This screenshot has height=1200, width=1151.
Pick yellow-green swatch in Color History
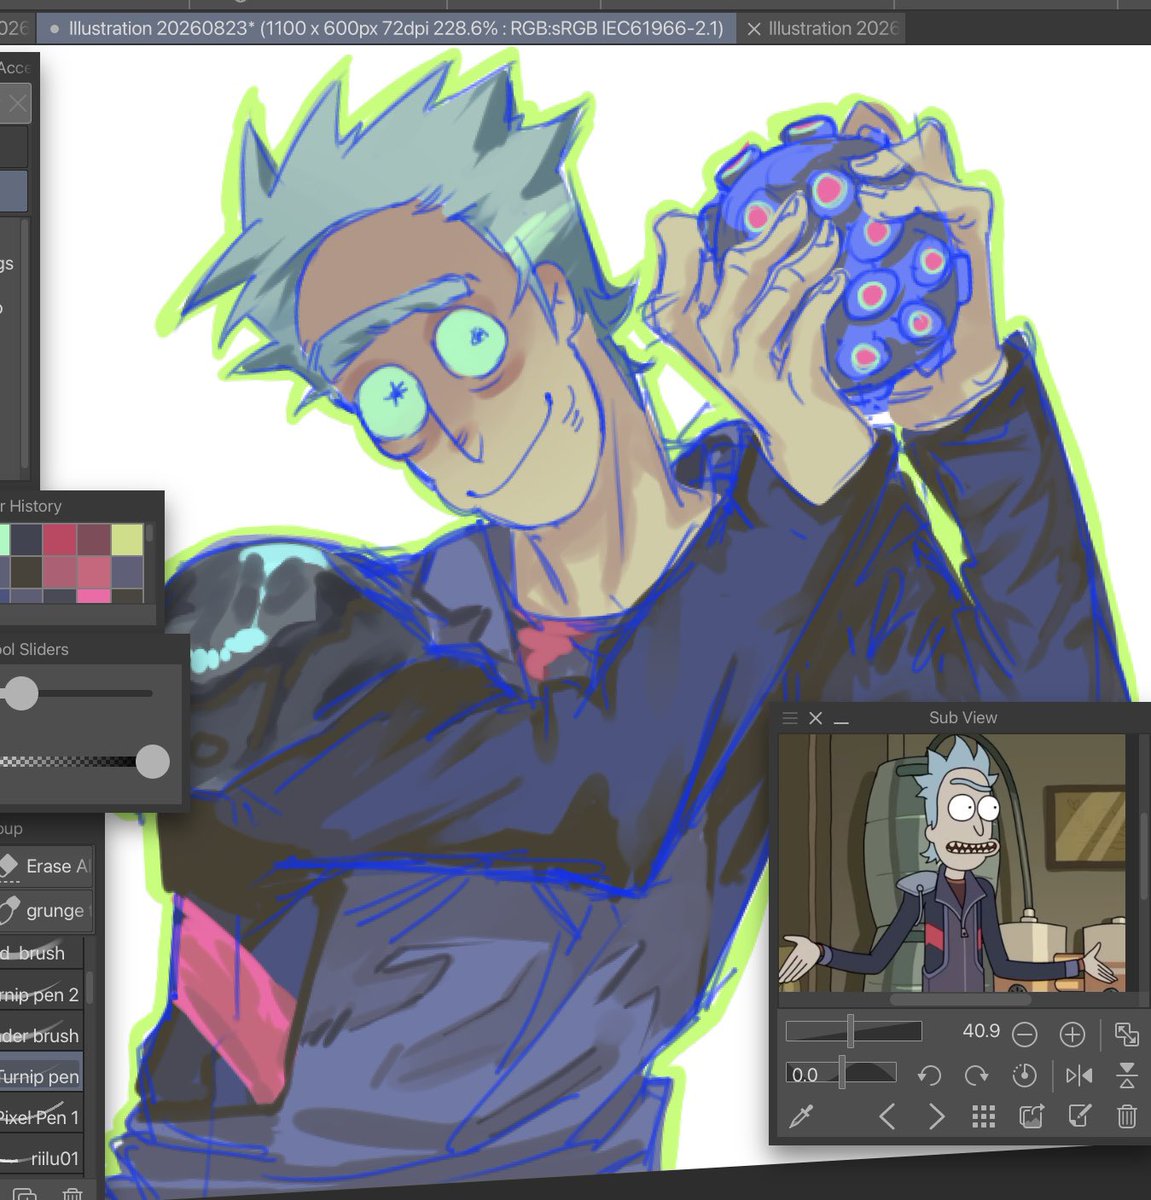pyautogui.click(x=127, y=540)
